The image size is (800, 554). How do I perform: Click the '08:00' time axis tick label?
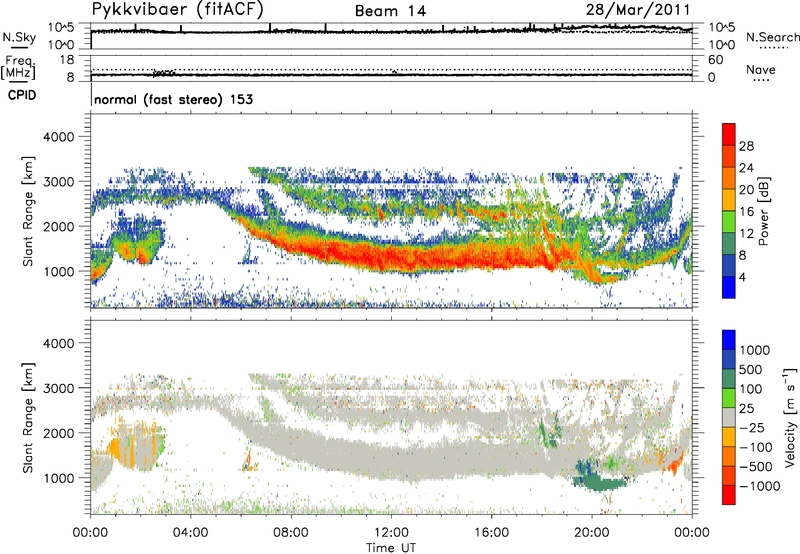pyautogui.click(x=291, y=532)
